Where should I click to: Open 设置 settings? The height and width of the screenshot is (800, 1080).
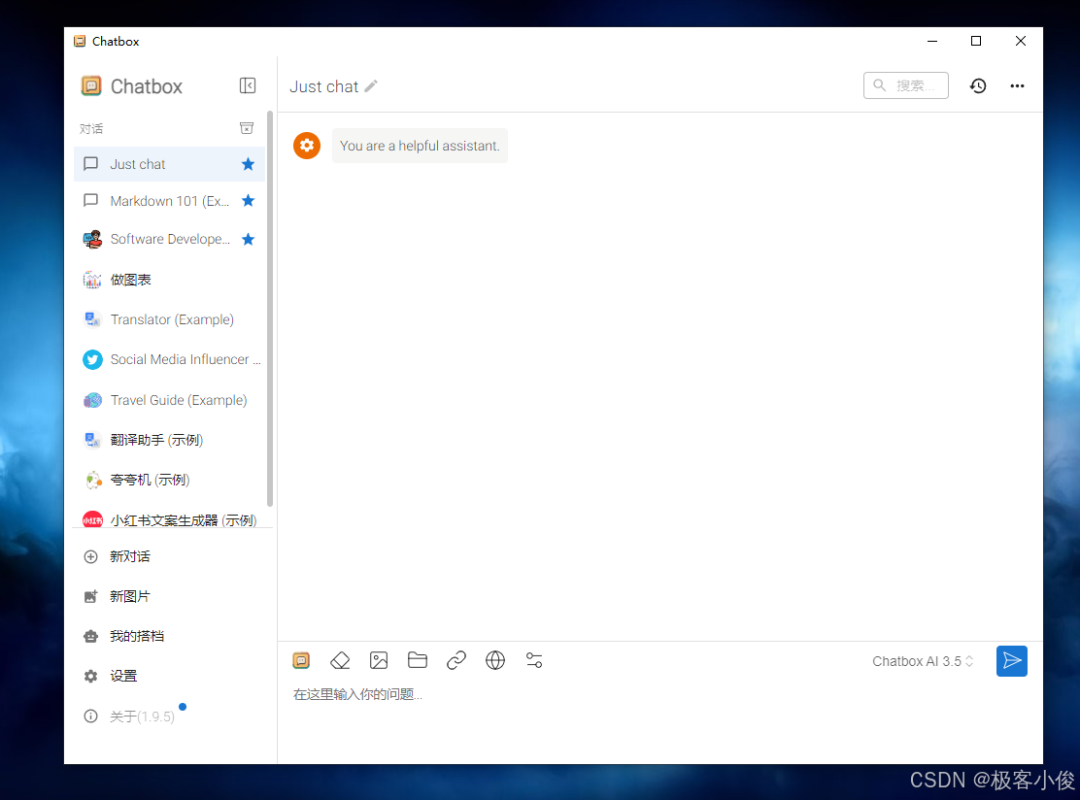170,676
